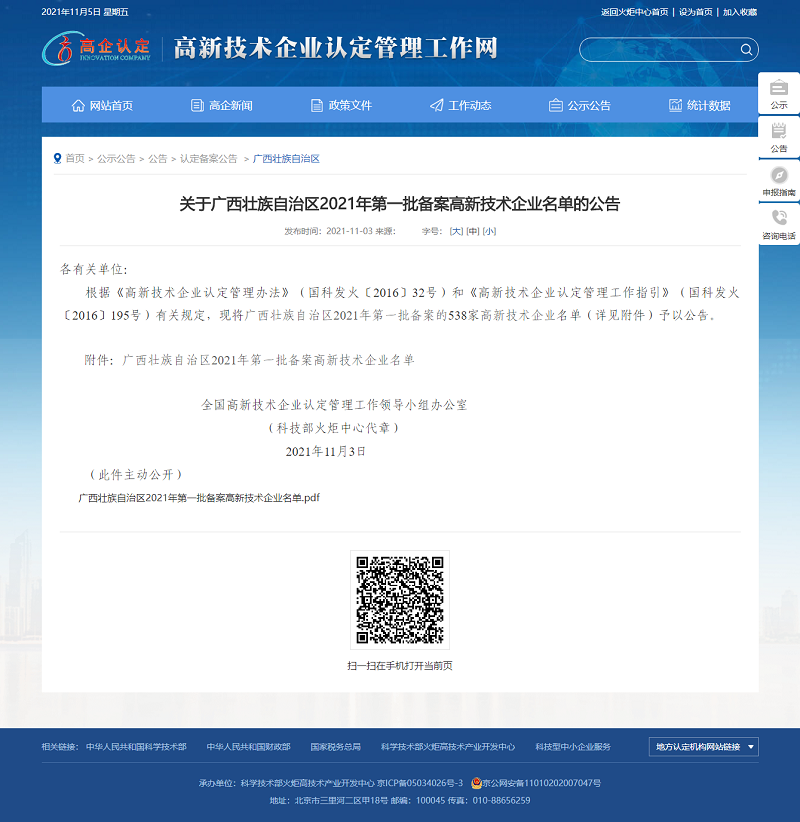Image resolution: width=800 pixels, height=822 pixels.
Task: Open the 公示 sidebar panel icon
Action: 781,89
